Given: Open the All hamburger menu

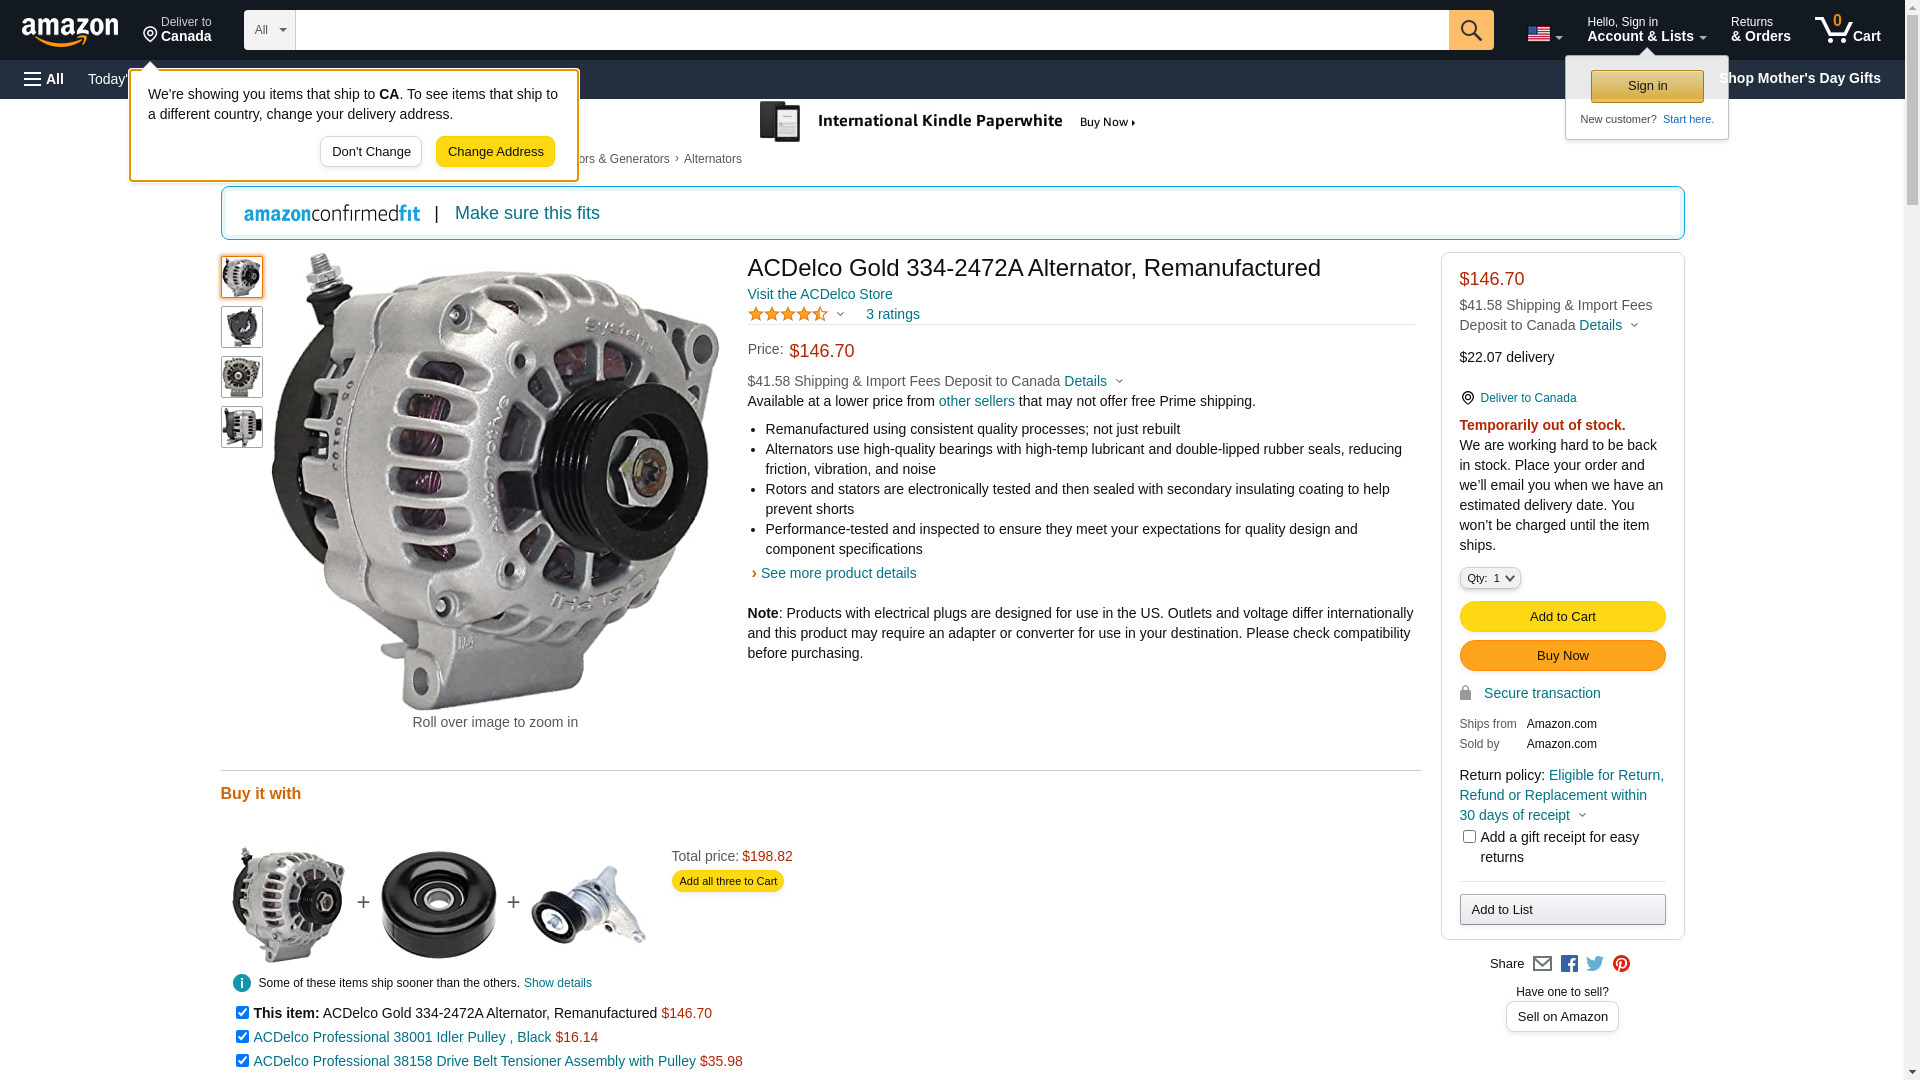Looking at the screenshot, I should (44, 79).
